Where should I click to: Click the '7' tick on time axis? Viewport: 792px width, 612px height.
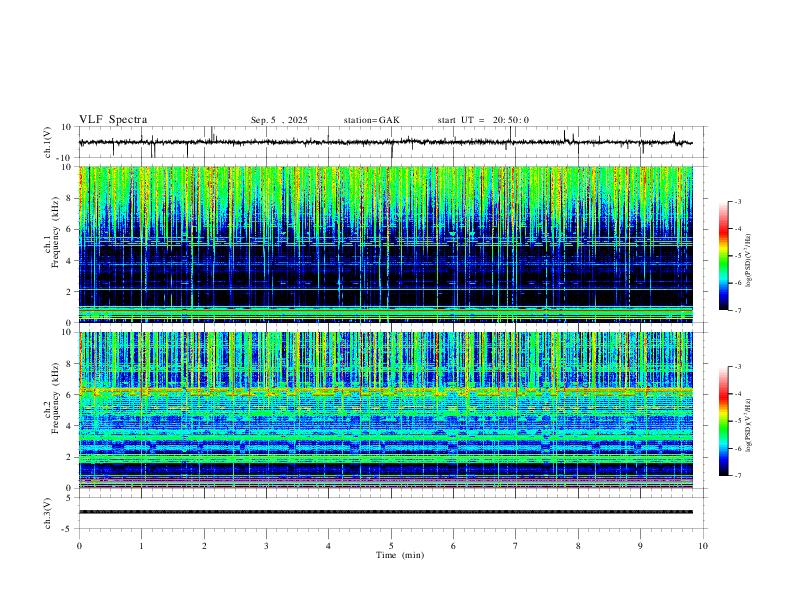pyautogui.click(x=516, y=546)
